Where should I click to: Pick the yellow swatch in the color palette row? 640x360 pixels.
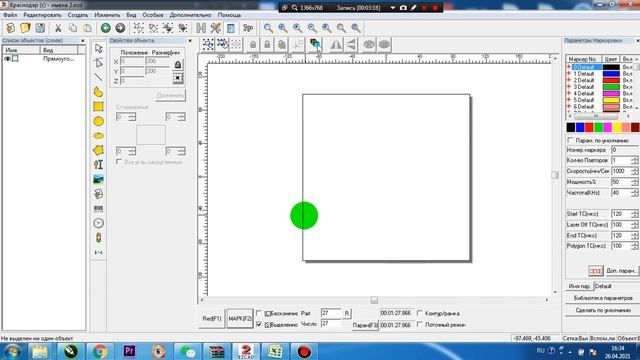[x=617, y=127]
